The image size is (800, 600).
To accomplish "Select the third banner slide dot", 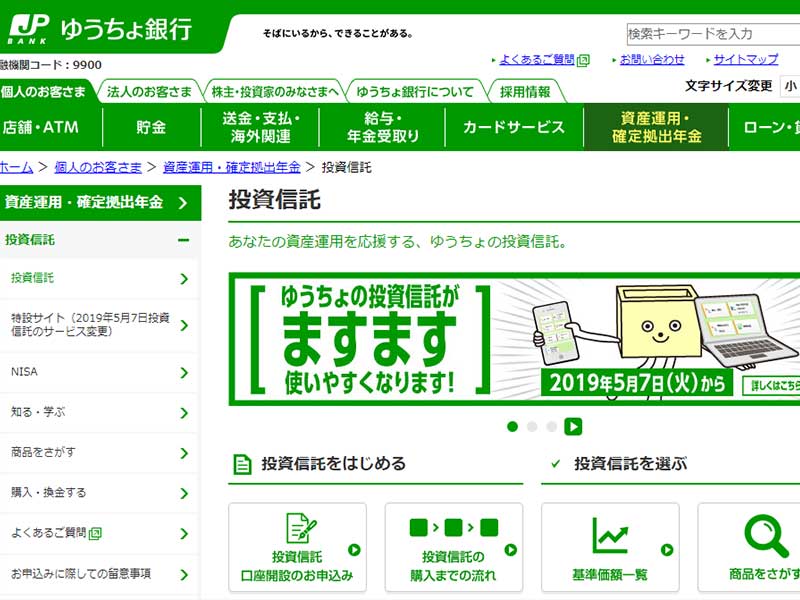I will (552, 427).
